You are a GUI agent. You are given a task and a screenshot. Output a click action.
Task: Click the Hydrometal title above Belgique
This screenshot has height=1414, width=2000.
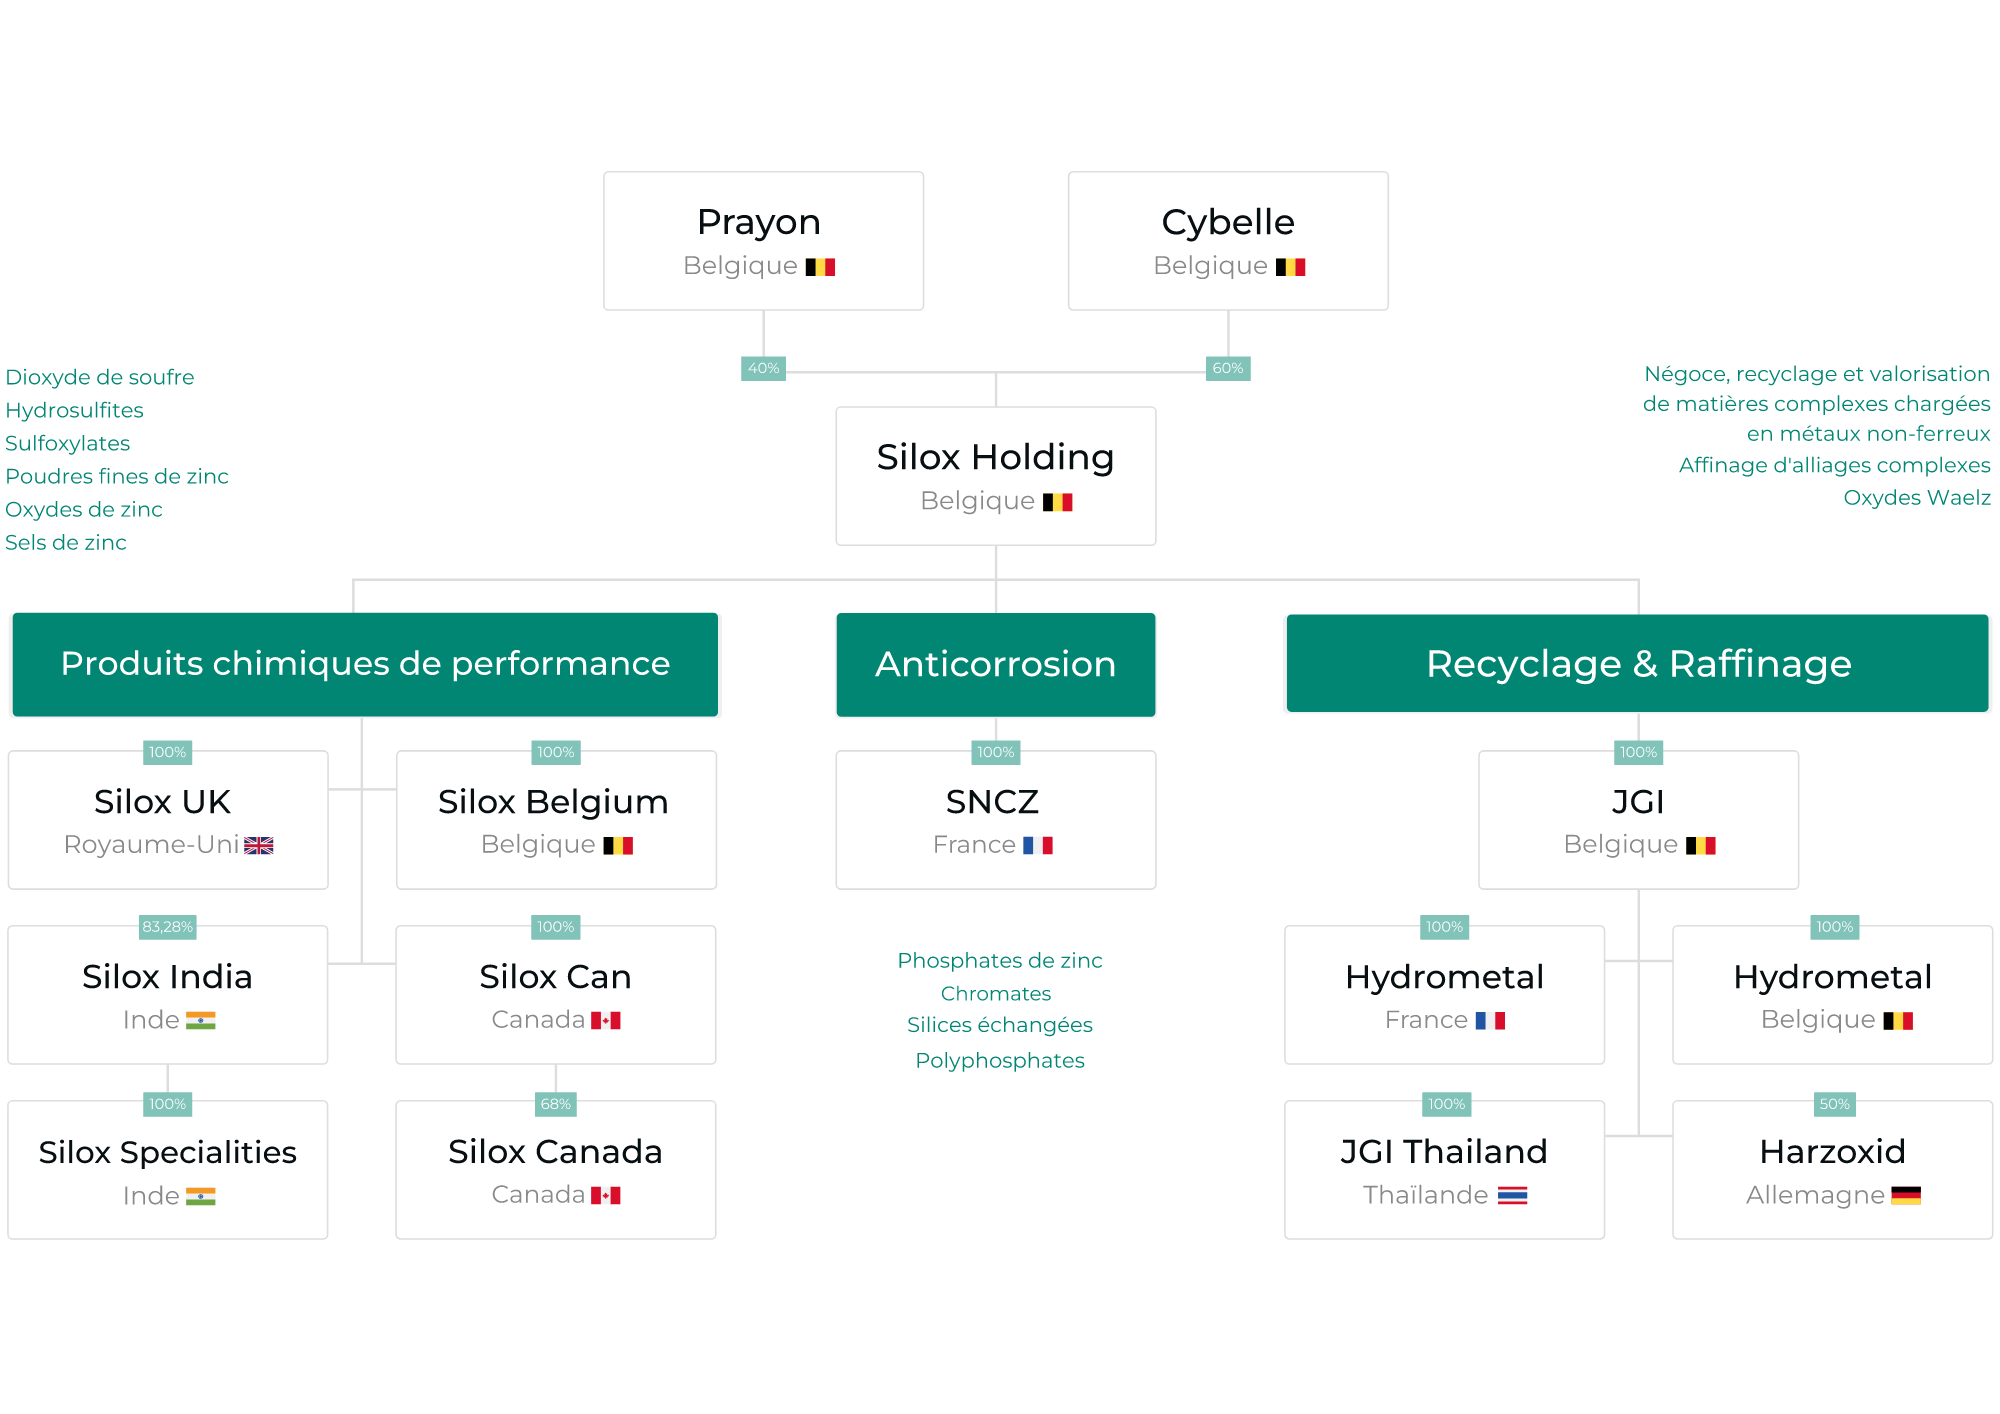click(x=1832, y=977)
